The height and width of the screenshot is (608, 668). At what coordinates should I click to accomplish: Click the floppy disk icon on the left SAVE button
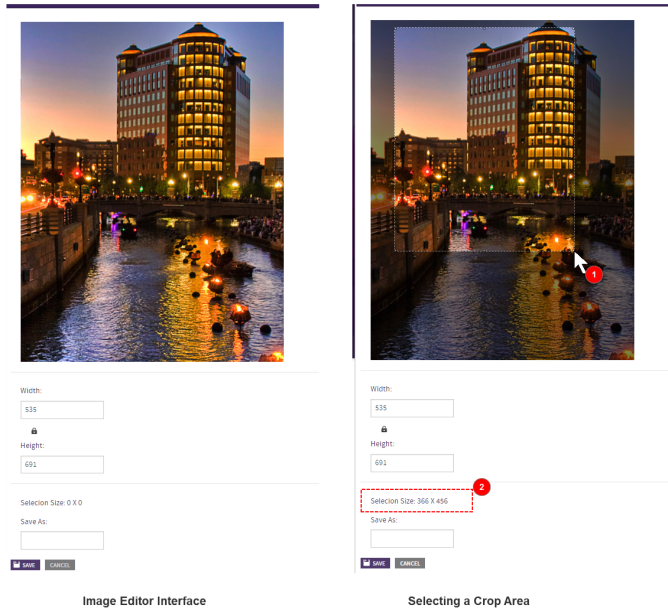17,565
